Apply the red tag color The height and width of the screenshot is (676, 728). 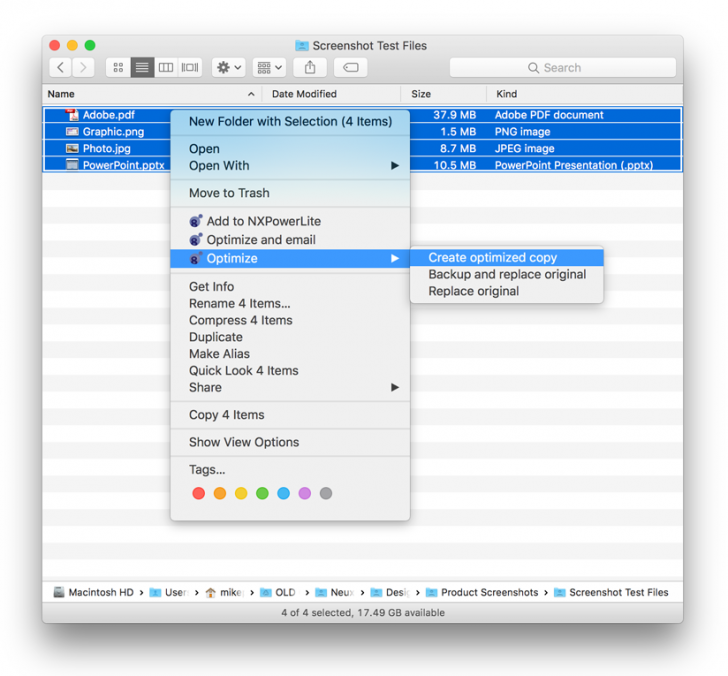click(199, 493)
